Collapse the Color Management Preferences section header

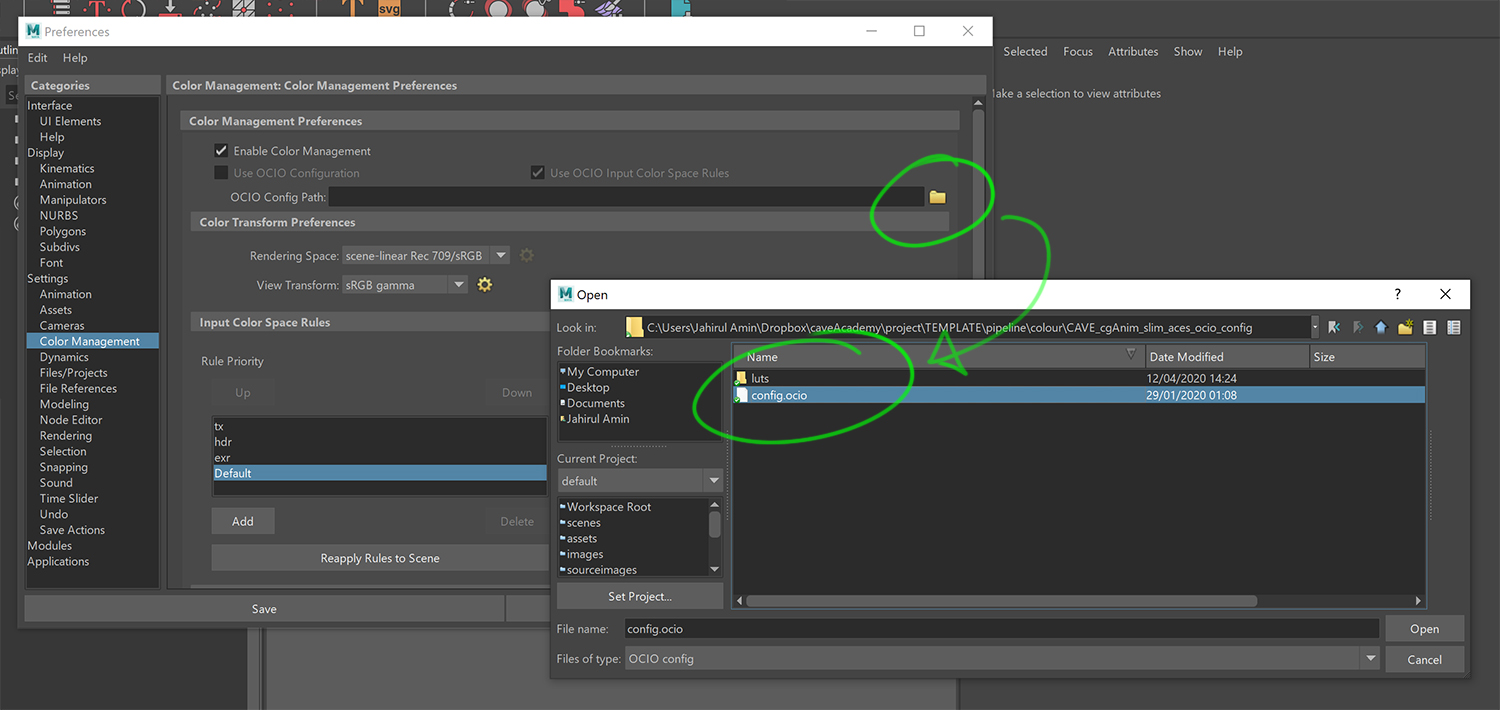(569, 121)
